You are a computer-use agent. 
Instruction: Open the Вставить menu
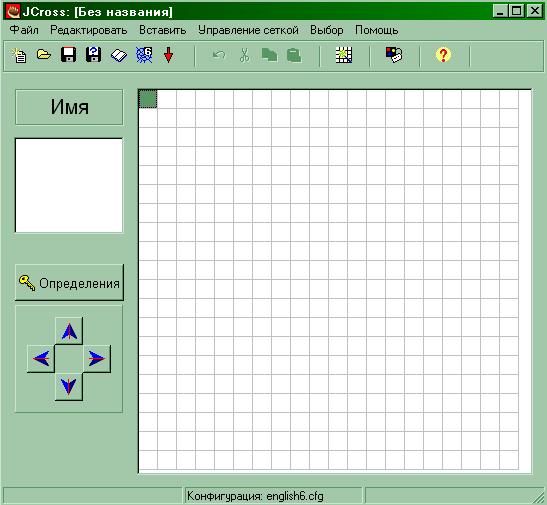pos(163,30)
